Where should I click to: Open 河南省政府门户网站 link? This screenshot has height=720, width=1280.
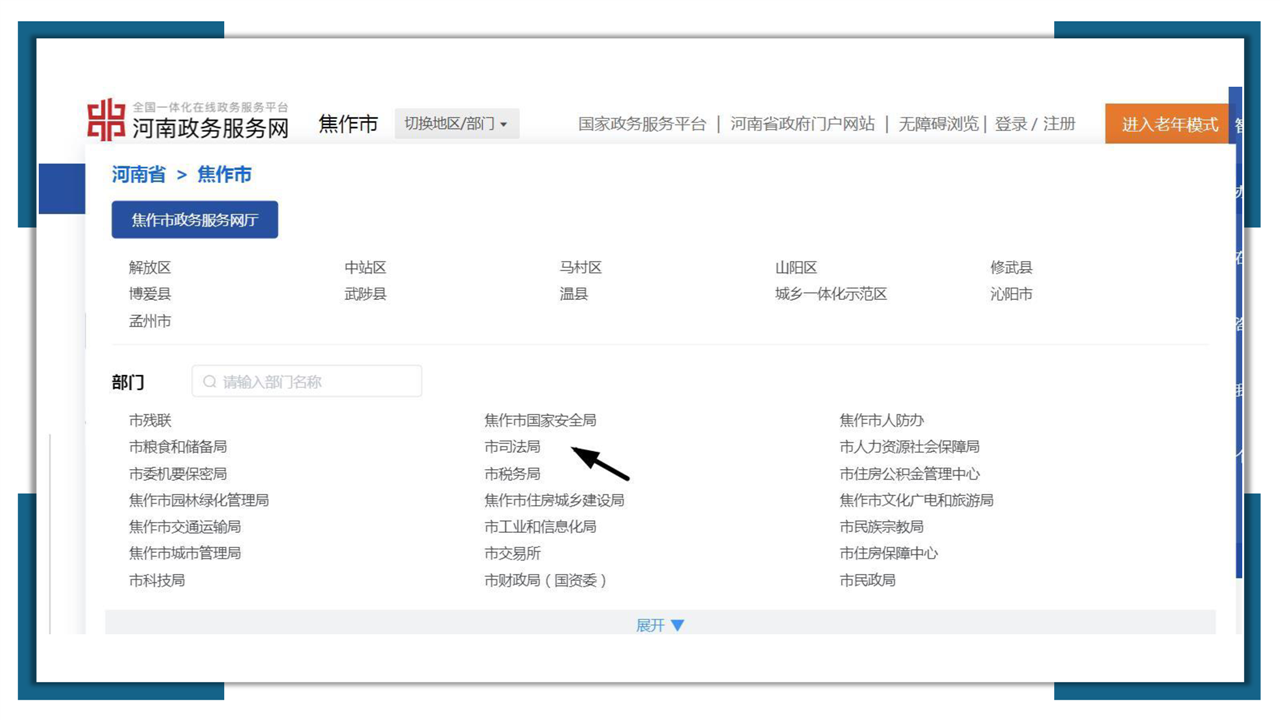point(802,124)
